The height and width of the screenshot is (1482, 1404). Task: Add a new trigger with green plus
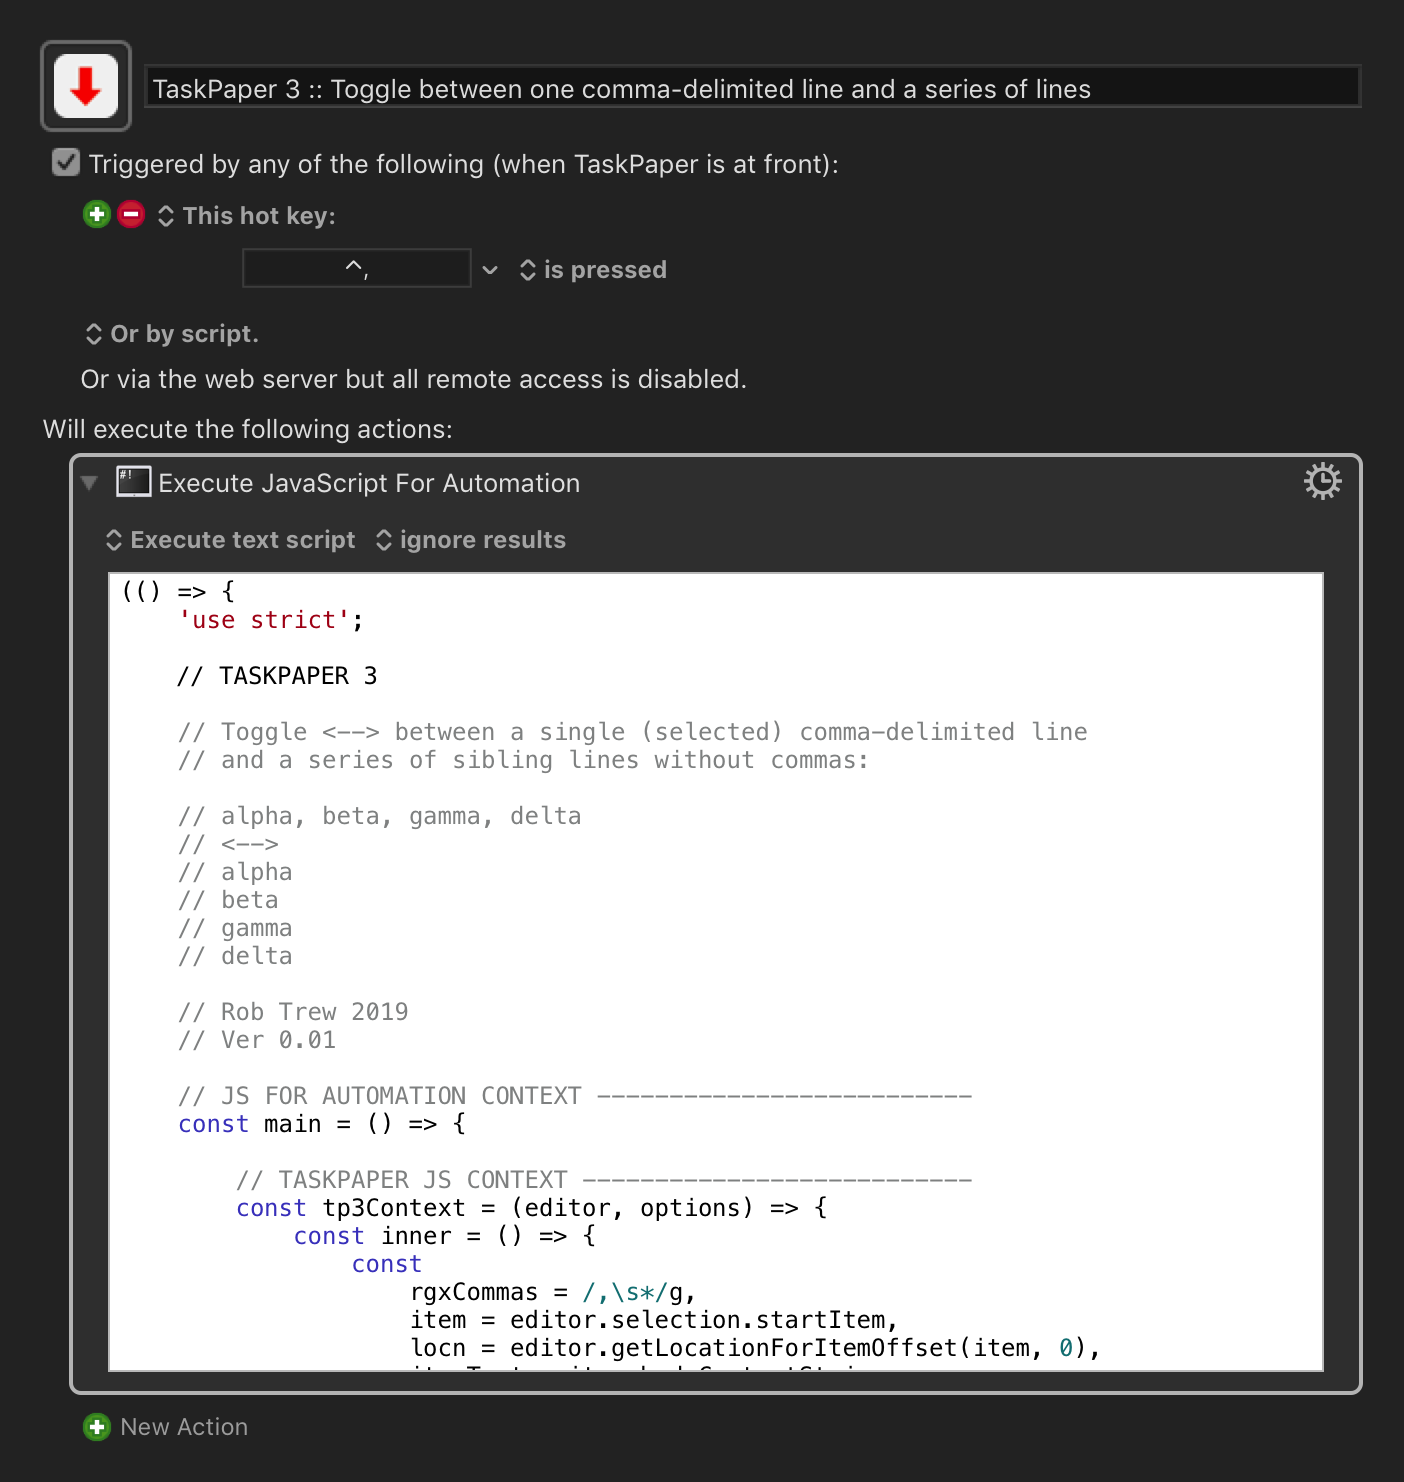[x=97, y=214]
